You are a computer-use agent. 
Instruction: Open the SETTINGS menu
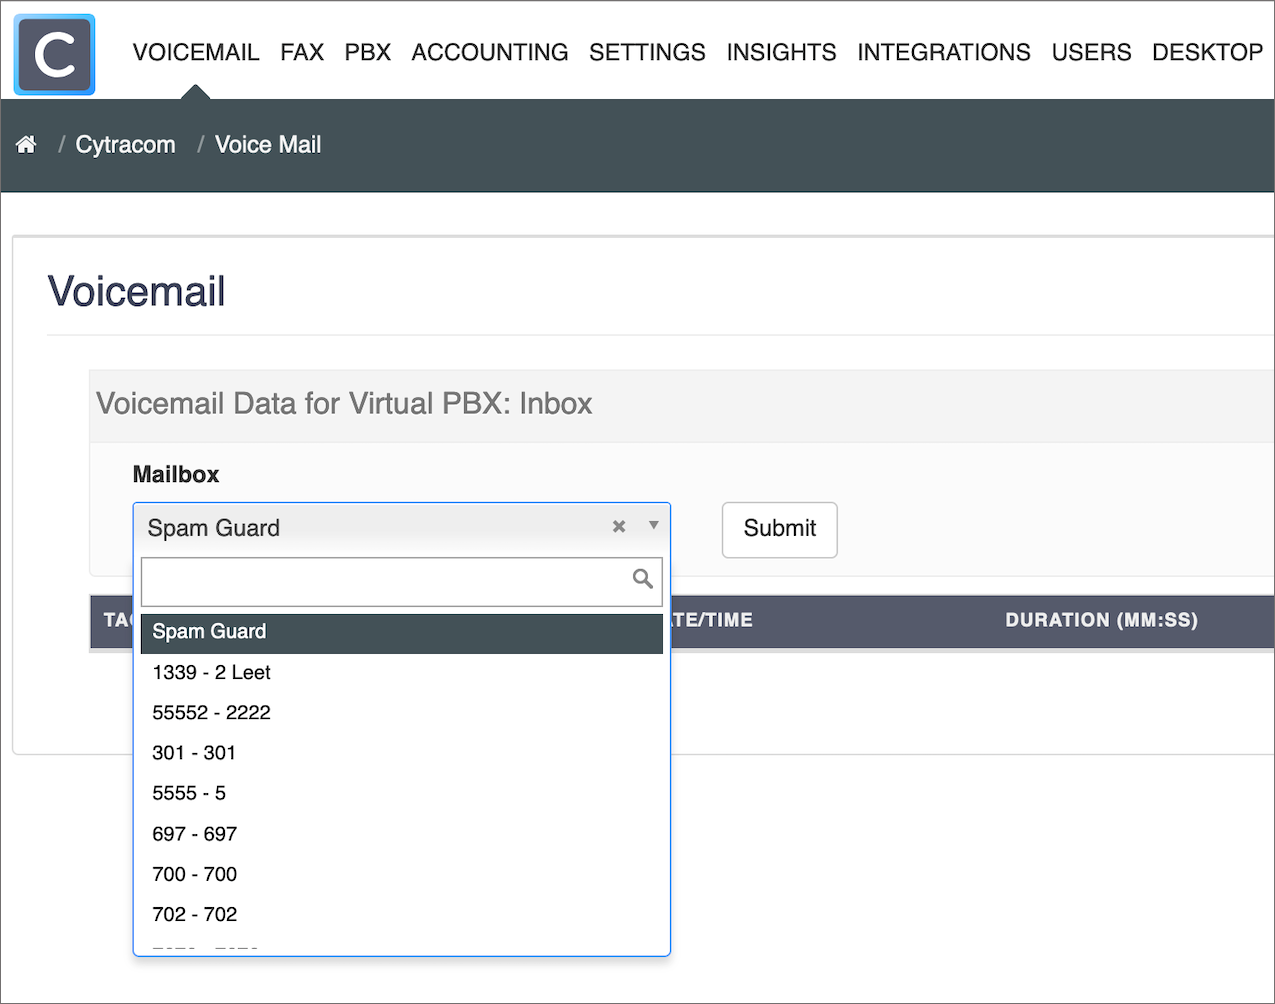(647, 52)
